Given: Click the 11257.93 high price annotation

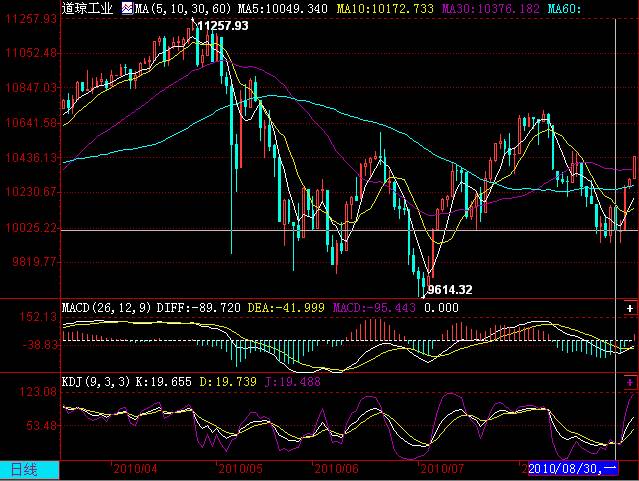Looking at the screenshot, I should click(x=223, y=26).
